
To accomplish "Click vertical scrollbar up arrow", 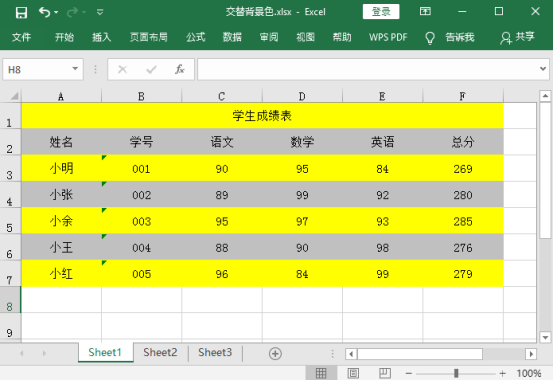I will pos(545,96).
